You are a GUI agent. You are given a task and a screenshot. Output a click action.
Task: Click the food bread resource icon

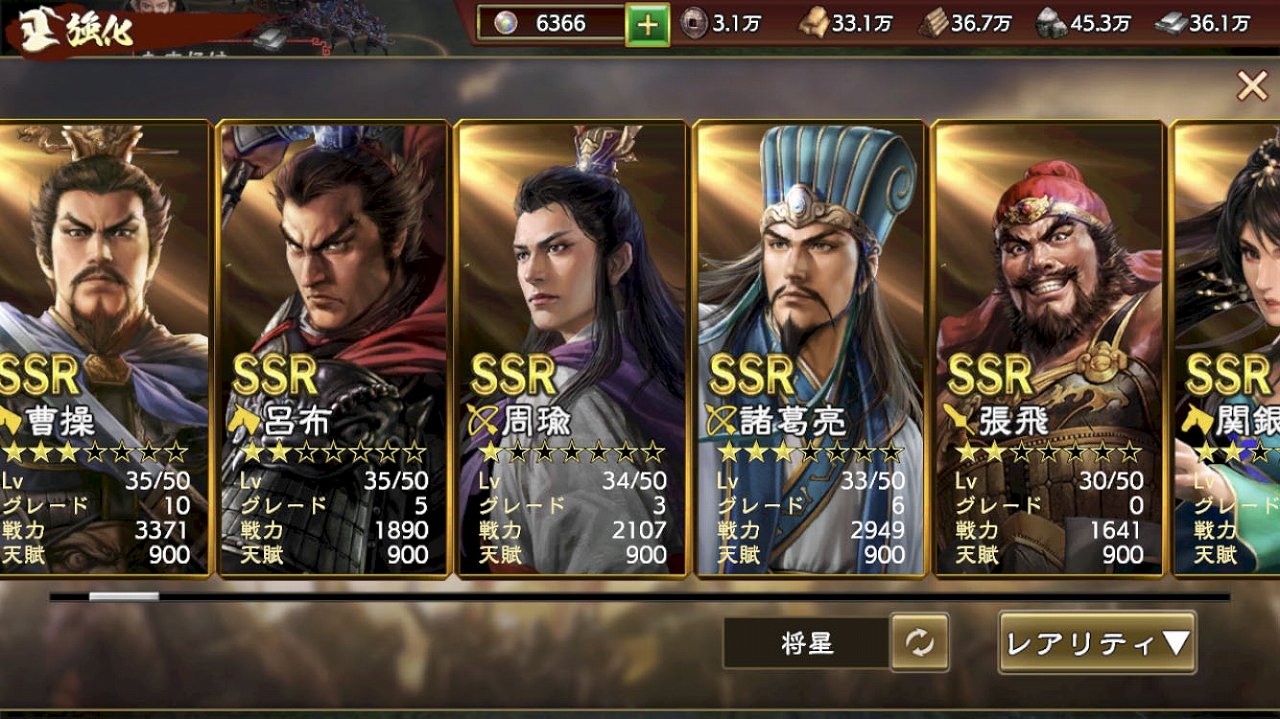point(813,23)
